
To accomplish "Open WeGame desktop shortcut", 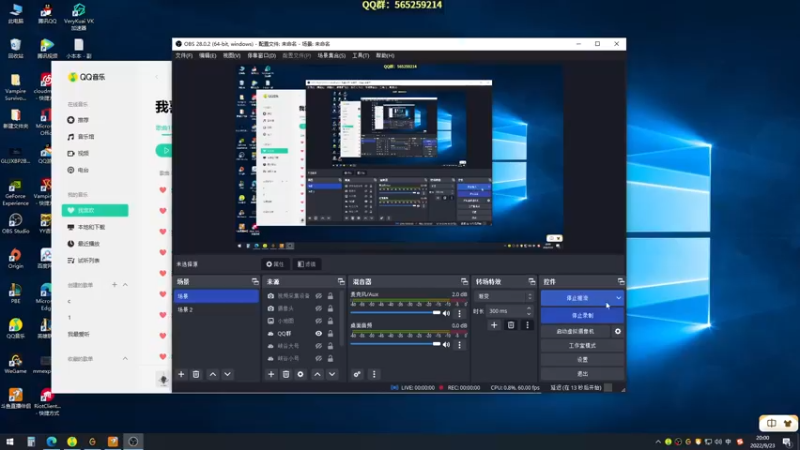I will click(x=15, y=363).
